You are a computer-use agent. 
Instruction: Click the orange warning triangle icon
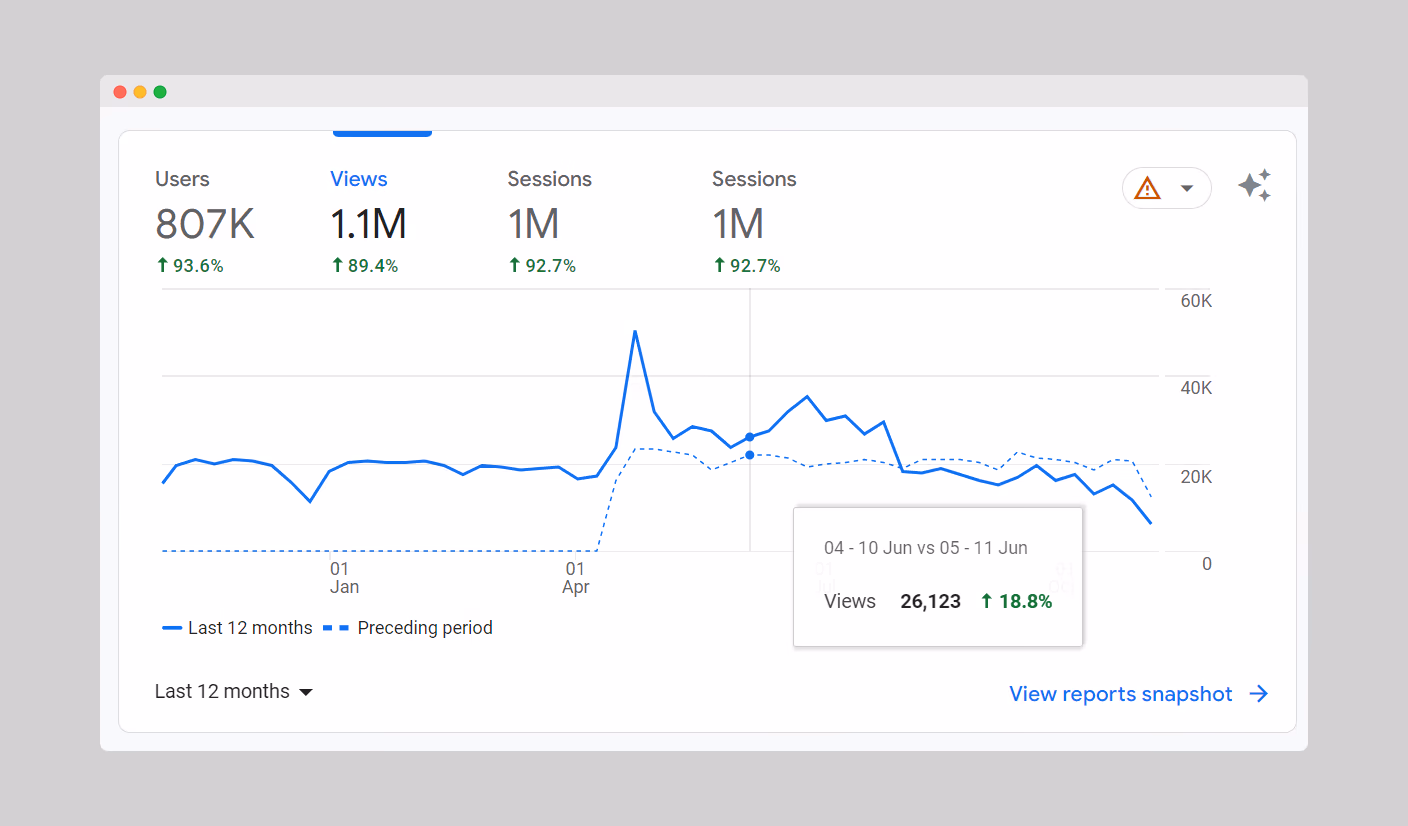pyautogui.click(x=1147, y=188)
